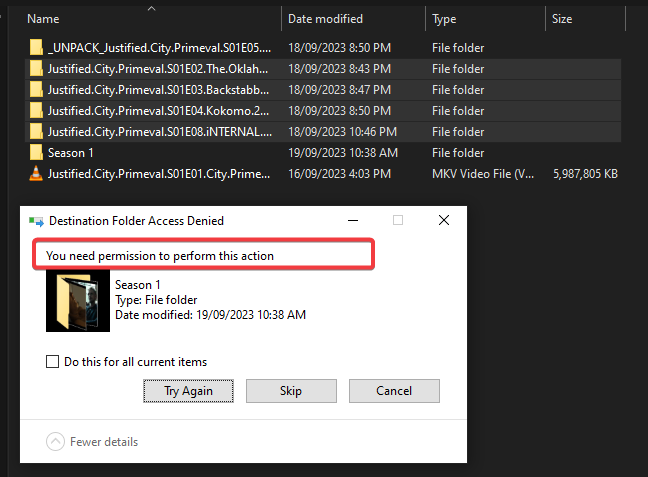Collapse details with the Fewer details chevron
The image size is (648, 477).
pyautogui.click(x=55, y=441)
